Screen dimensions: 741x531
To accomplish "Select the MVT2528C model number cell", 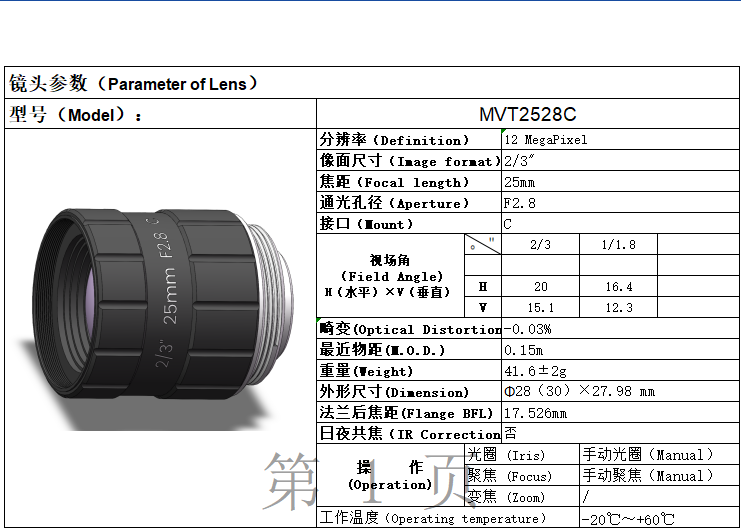I will coord(528,115).
